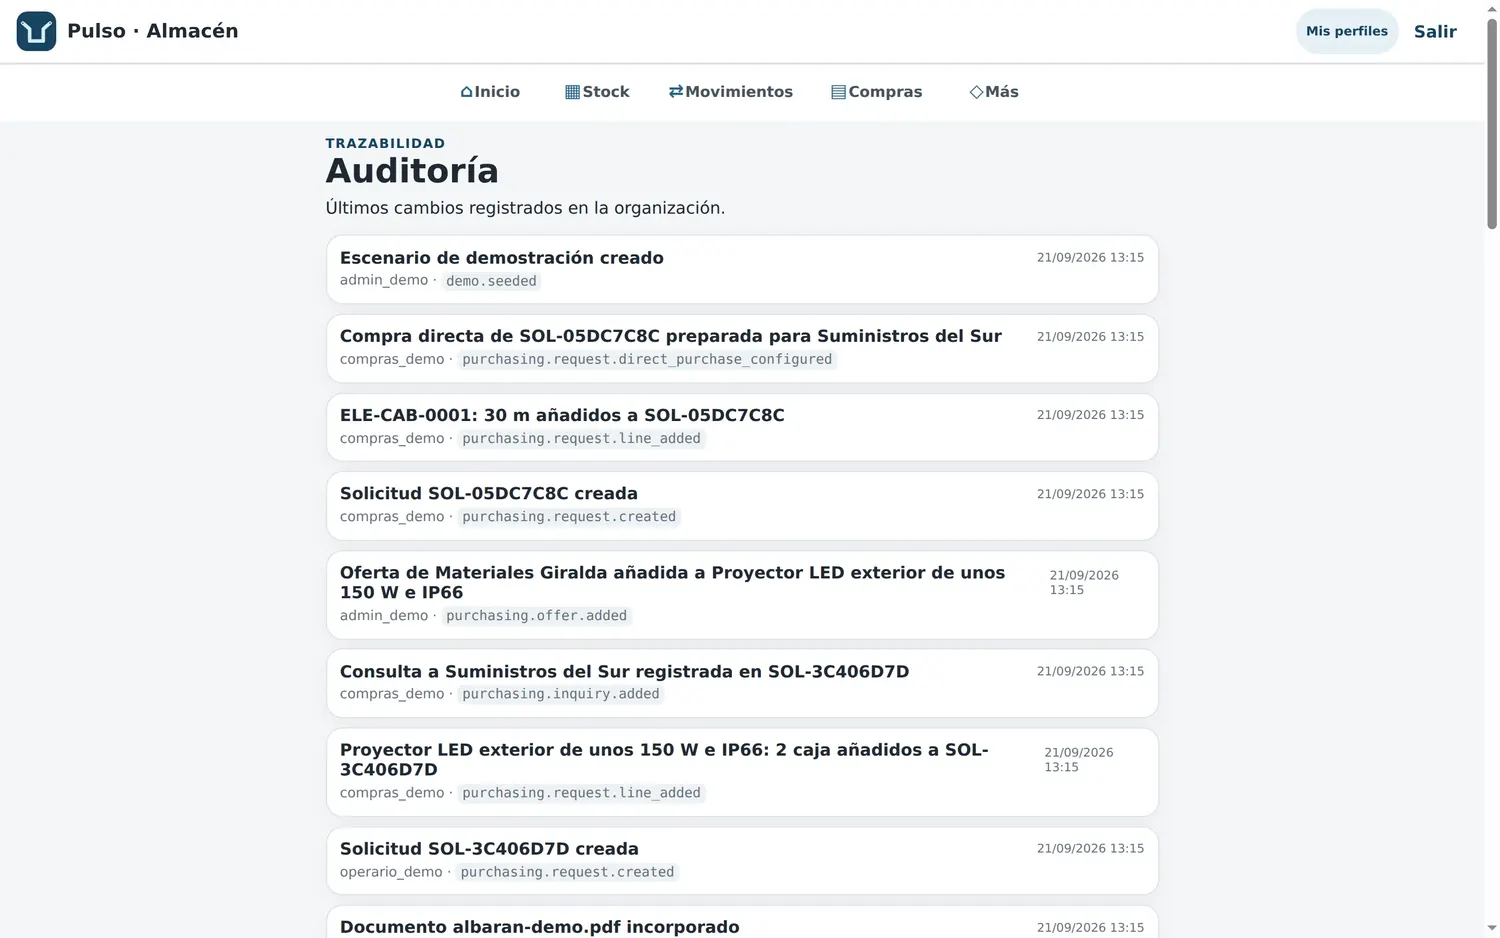This screenshot has width=1500, height=938.
Task: Go to the Inicio tab
Action: point(490,92)
